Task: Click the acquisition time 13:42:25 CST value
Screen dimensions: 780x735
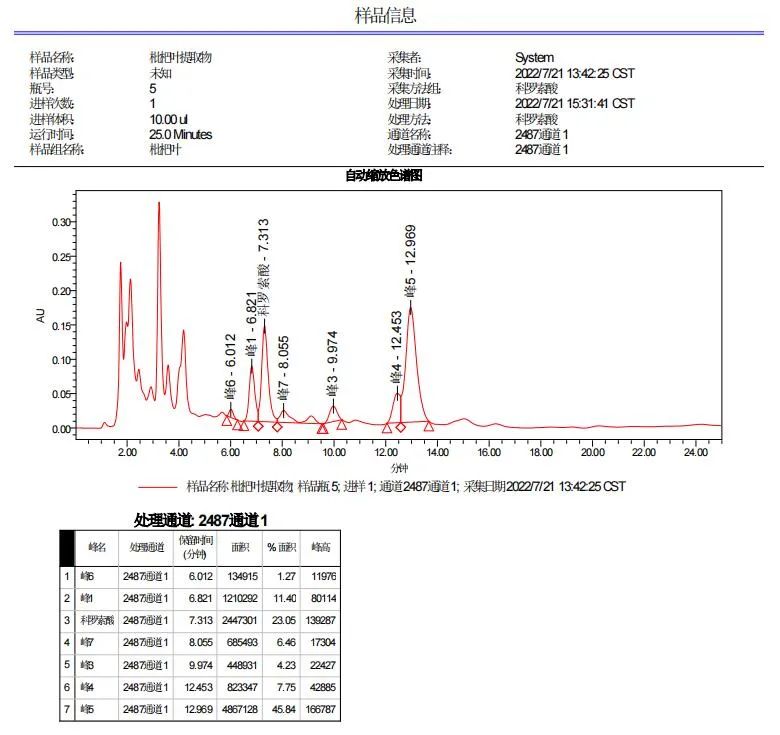Action: [574, 73]
